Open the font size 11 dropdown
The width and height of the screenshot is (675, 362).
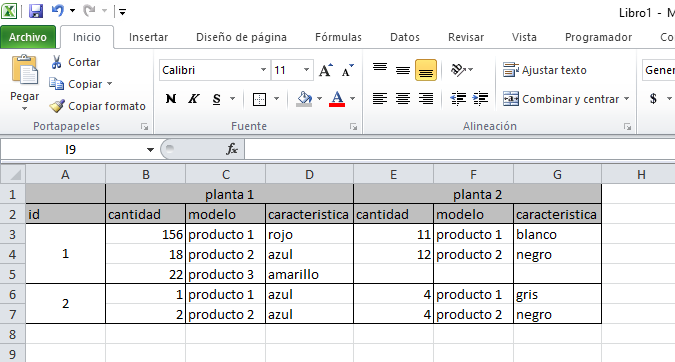307,70
